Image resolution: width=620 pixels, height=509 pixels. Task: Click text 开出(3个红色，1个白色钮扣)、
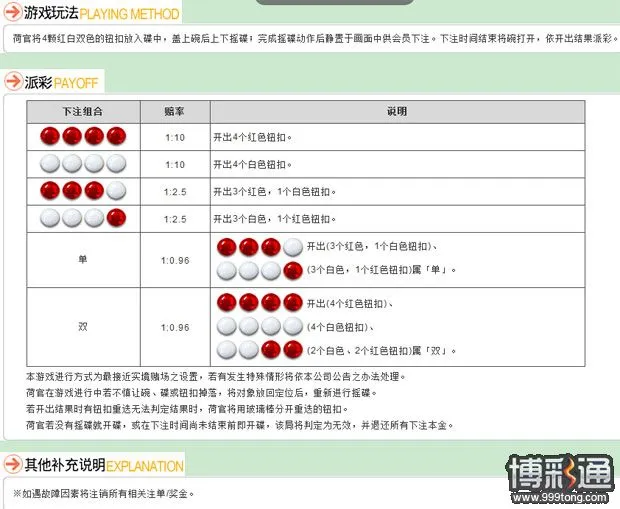[372, 246]
